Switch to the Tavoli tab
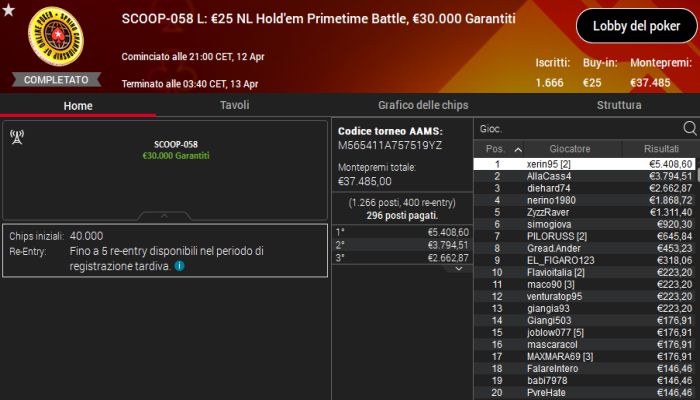The height and width of the screenshot is (400, 700). coord(234,105)
